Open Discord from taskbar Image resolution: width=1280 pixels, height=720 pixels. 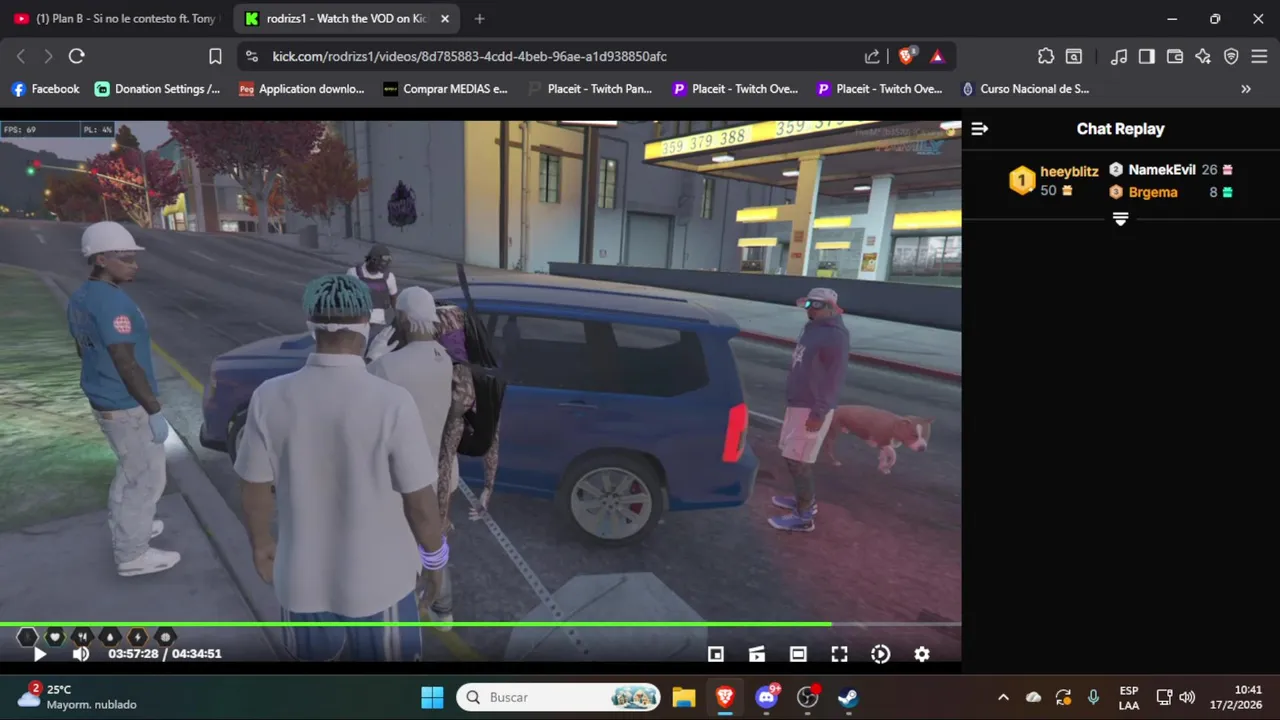767,697
